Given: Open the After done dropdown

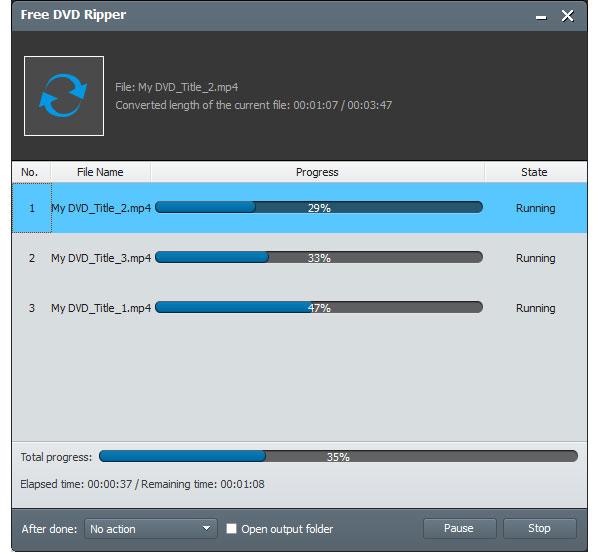Looking at the screenshot, I should pos(151,529).
